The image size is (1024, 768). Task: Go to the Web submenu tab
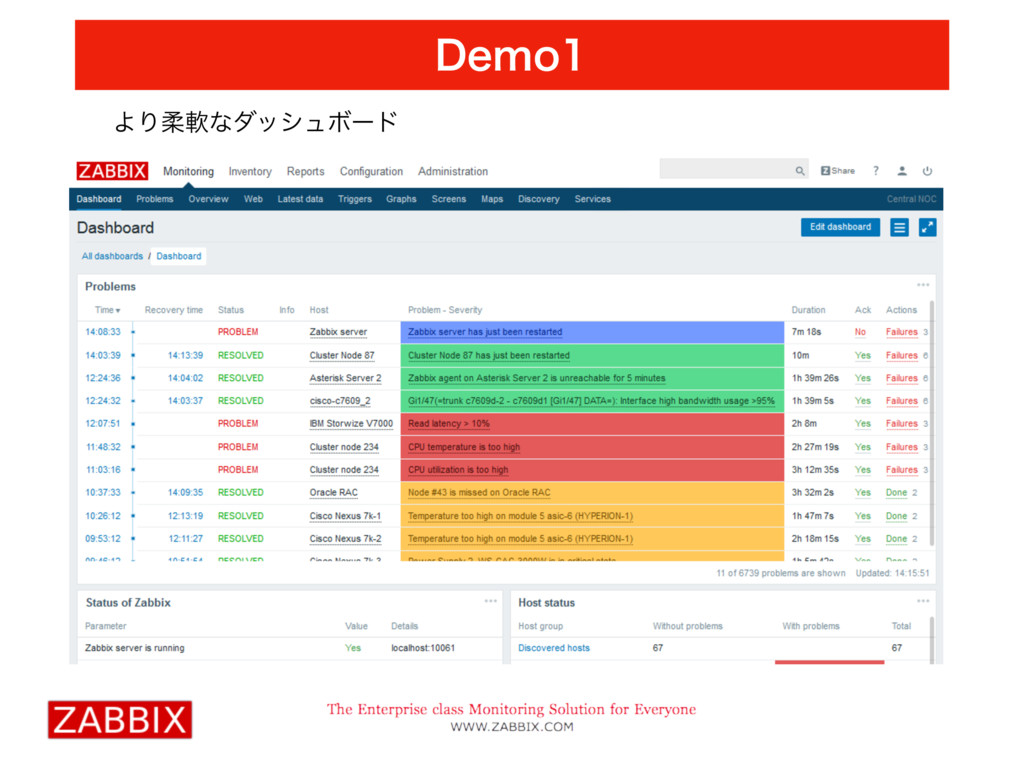253,199
